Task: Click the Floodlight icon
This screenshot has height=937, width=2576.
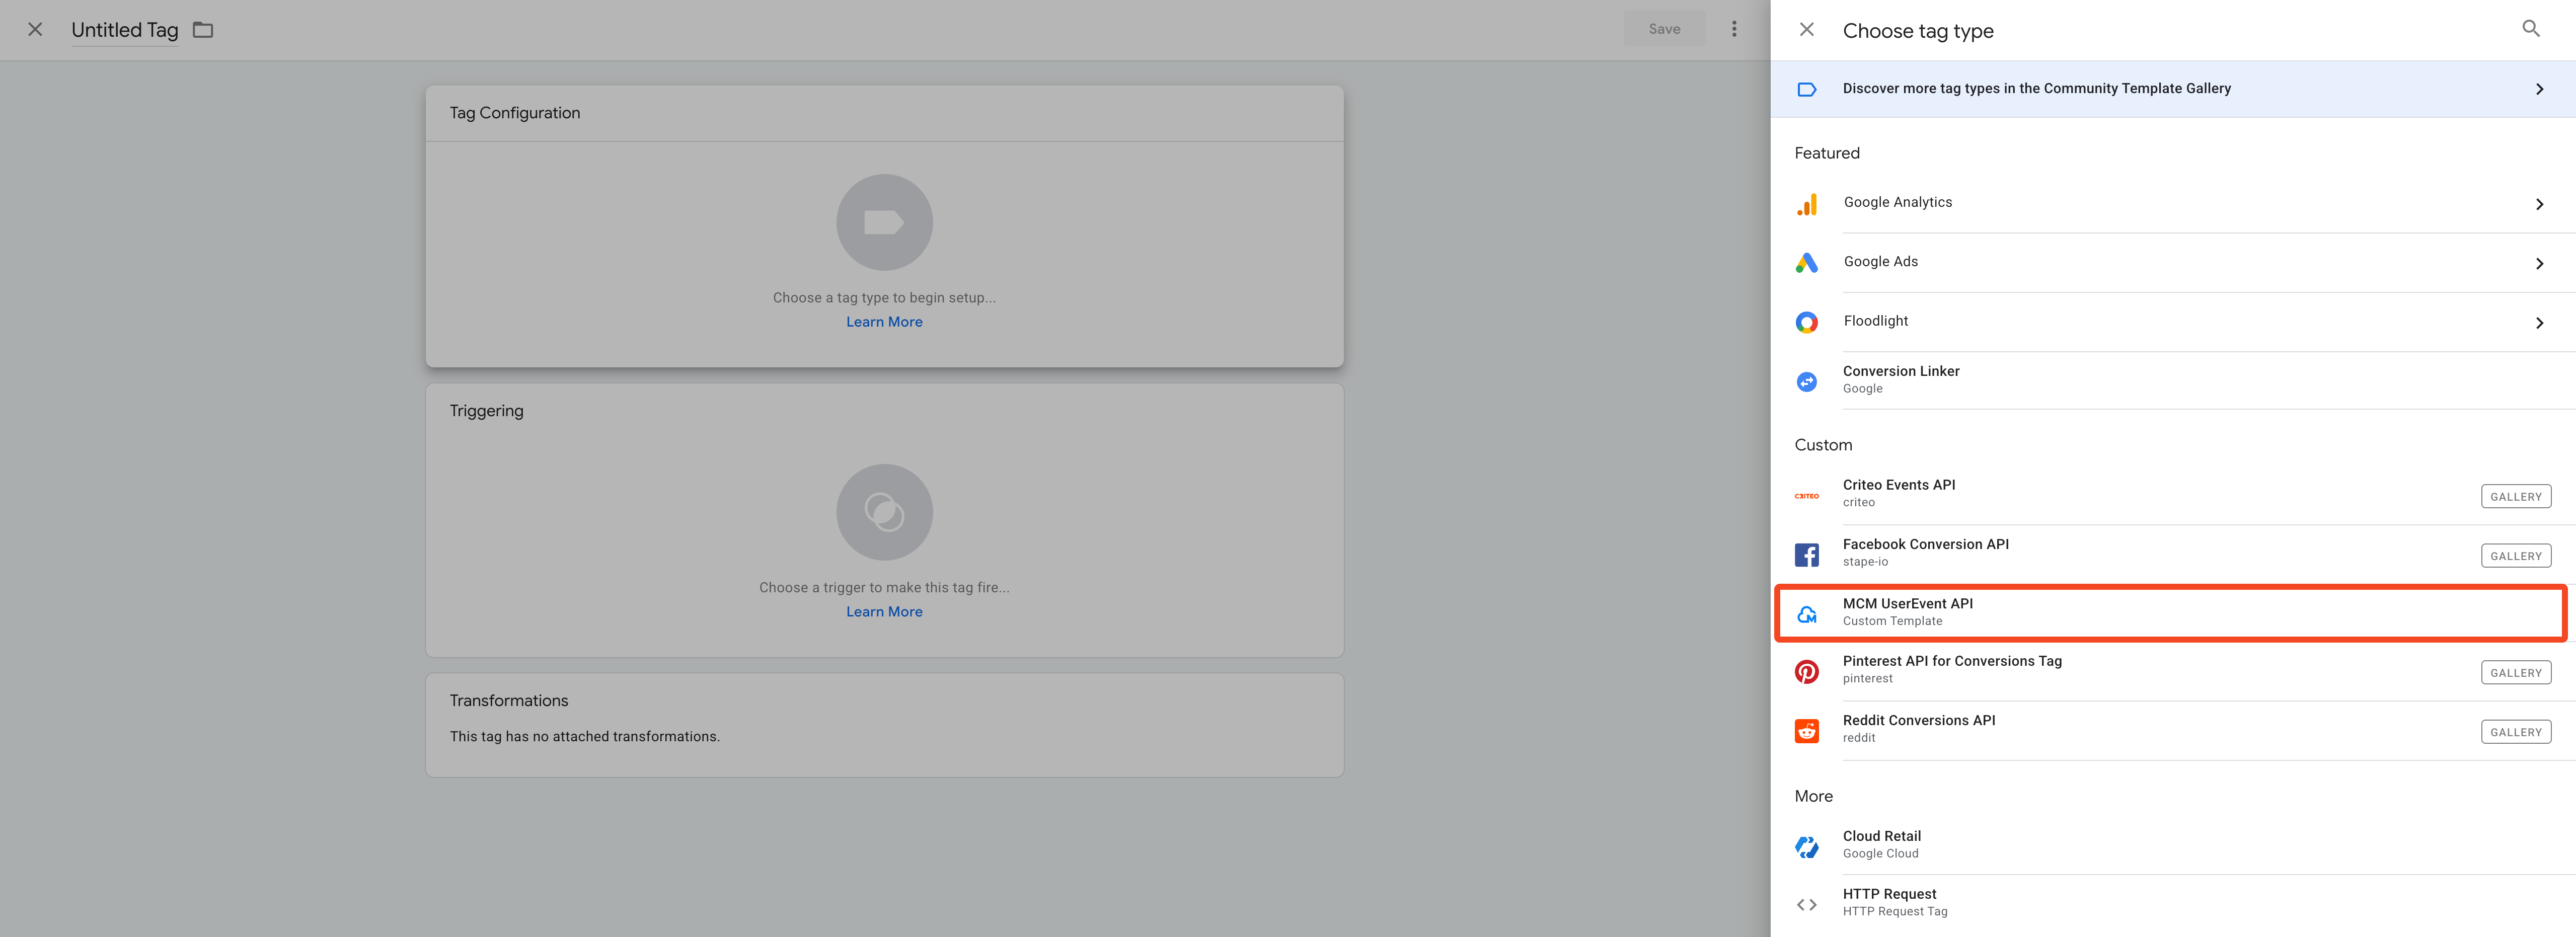Action: pos(1806,322)
